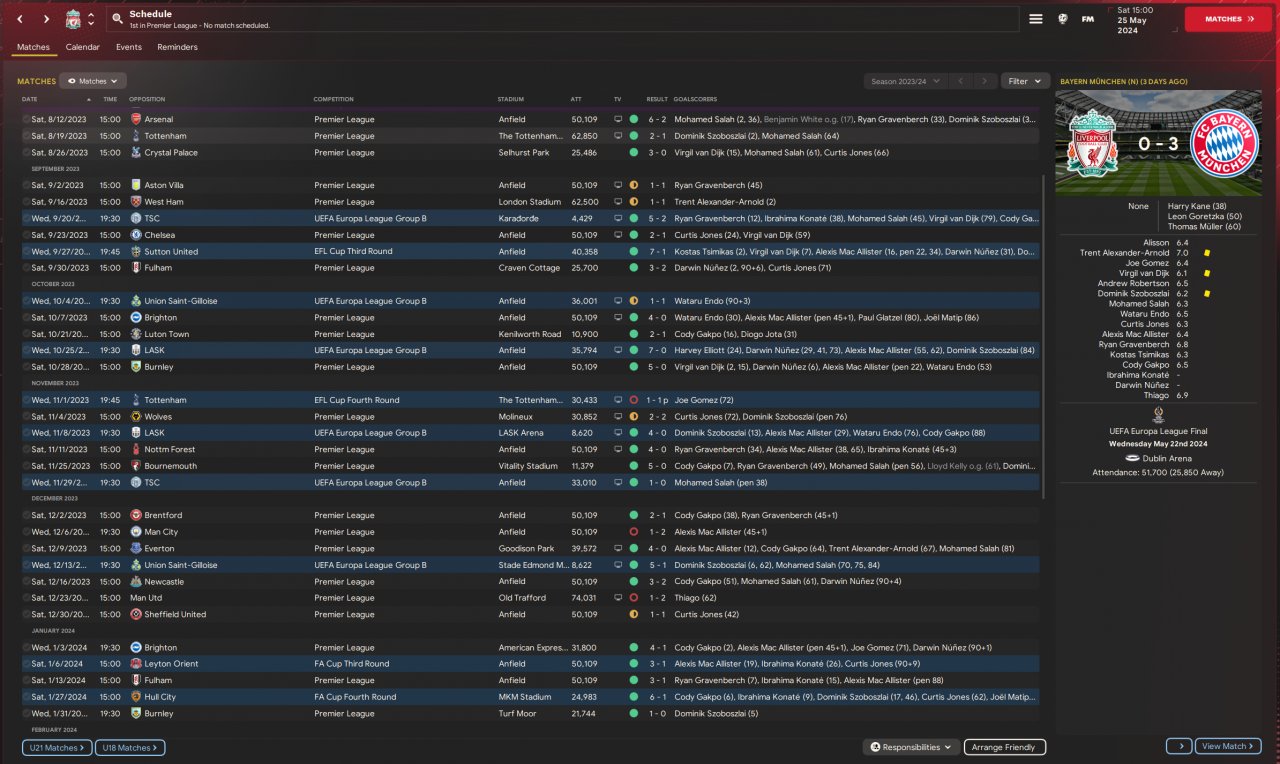Click the up/down club switcher chevrons
The image size is (1280, 764).
coord(92,19)
